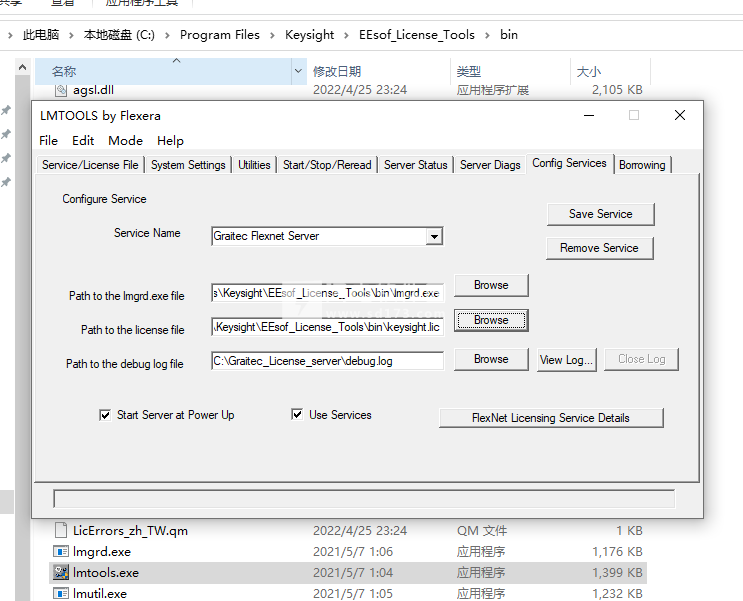Open FlexNet Licensing Service Details
Image resolution: width=743 pixels, height=601 pixels.
point(551,418)
